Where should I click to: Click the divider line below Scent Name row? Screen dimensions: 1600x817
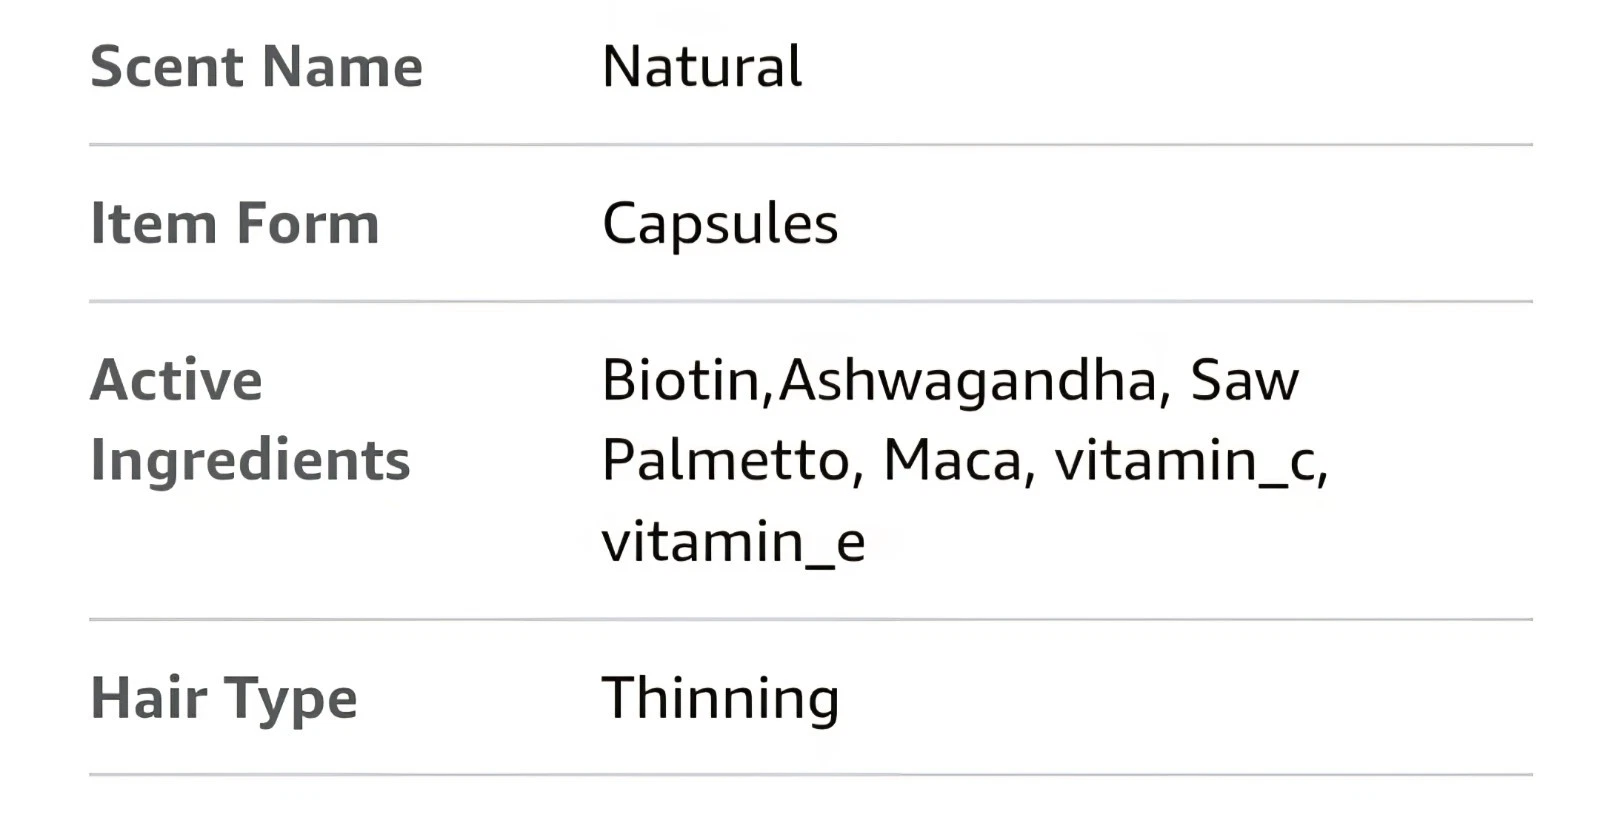pos(810,145)
